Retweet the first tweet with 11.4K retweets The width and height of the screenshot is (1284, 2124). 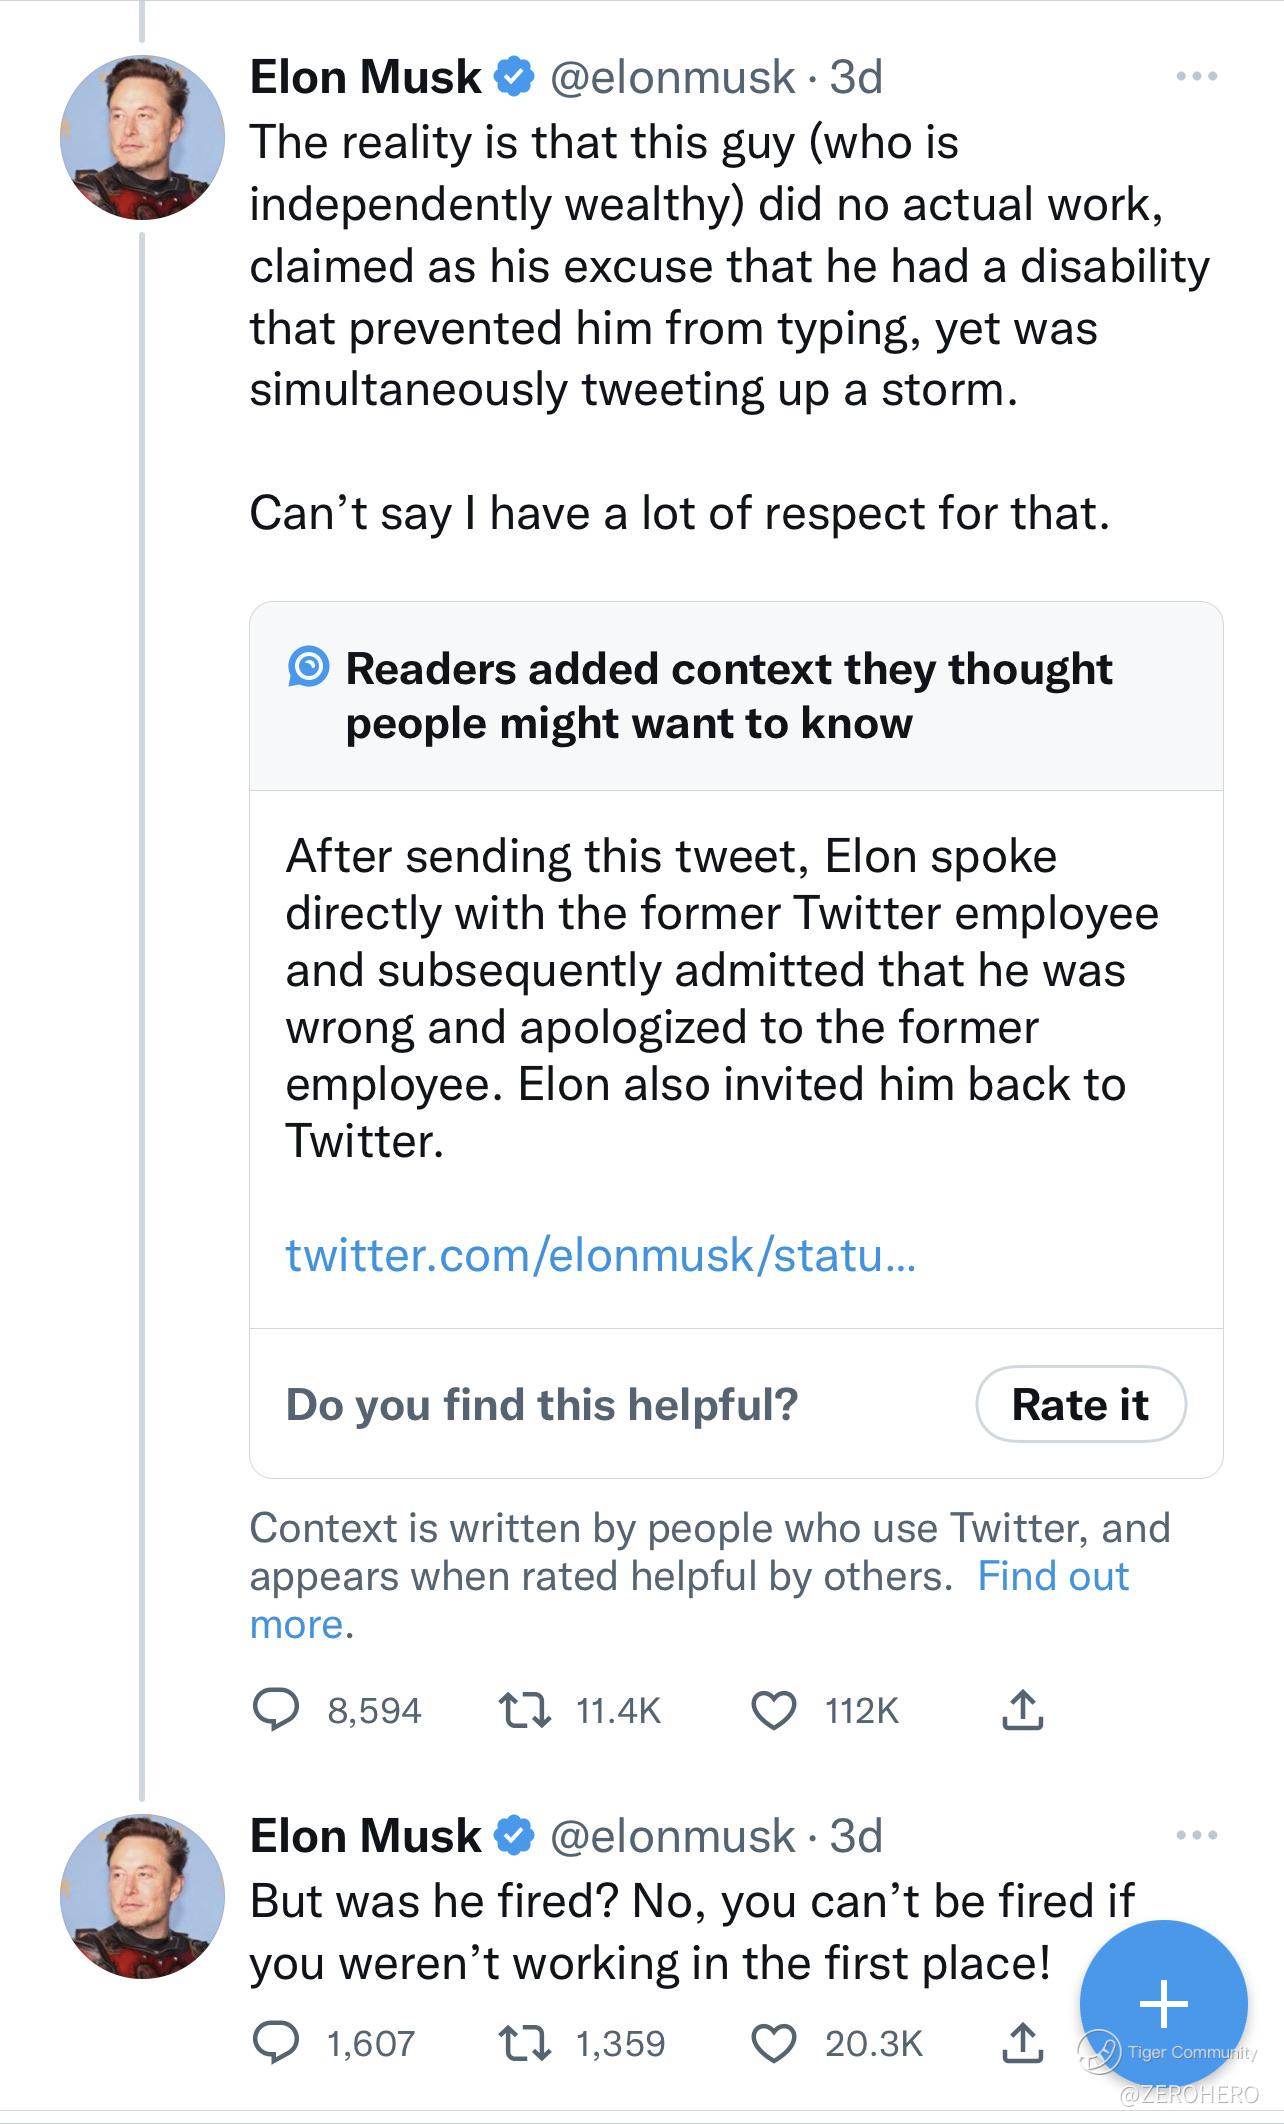click(x=524, y=1710)
